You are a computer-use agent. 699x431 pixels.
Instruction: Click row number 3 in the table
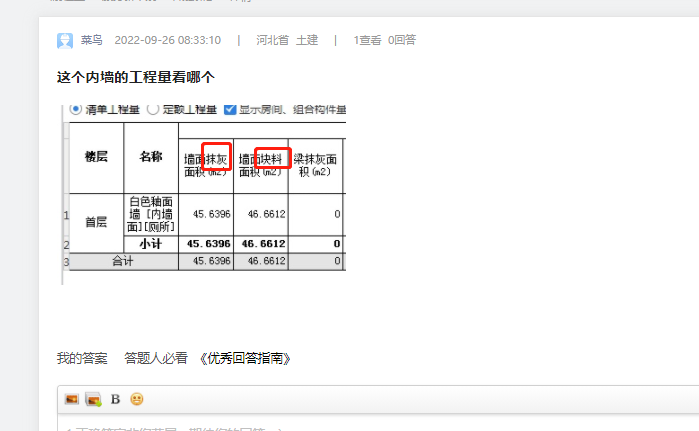click(x=66, y=262)
